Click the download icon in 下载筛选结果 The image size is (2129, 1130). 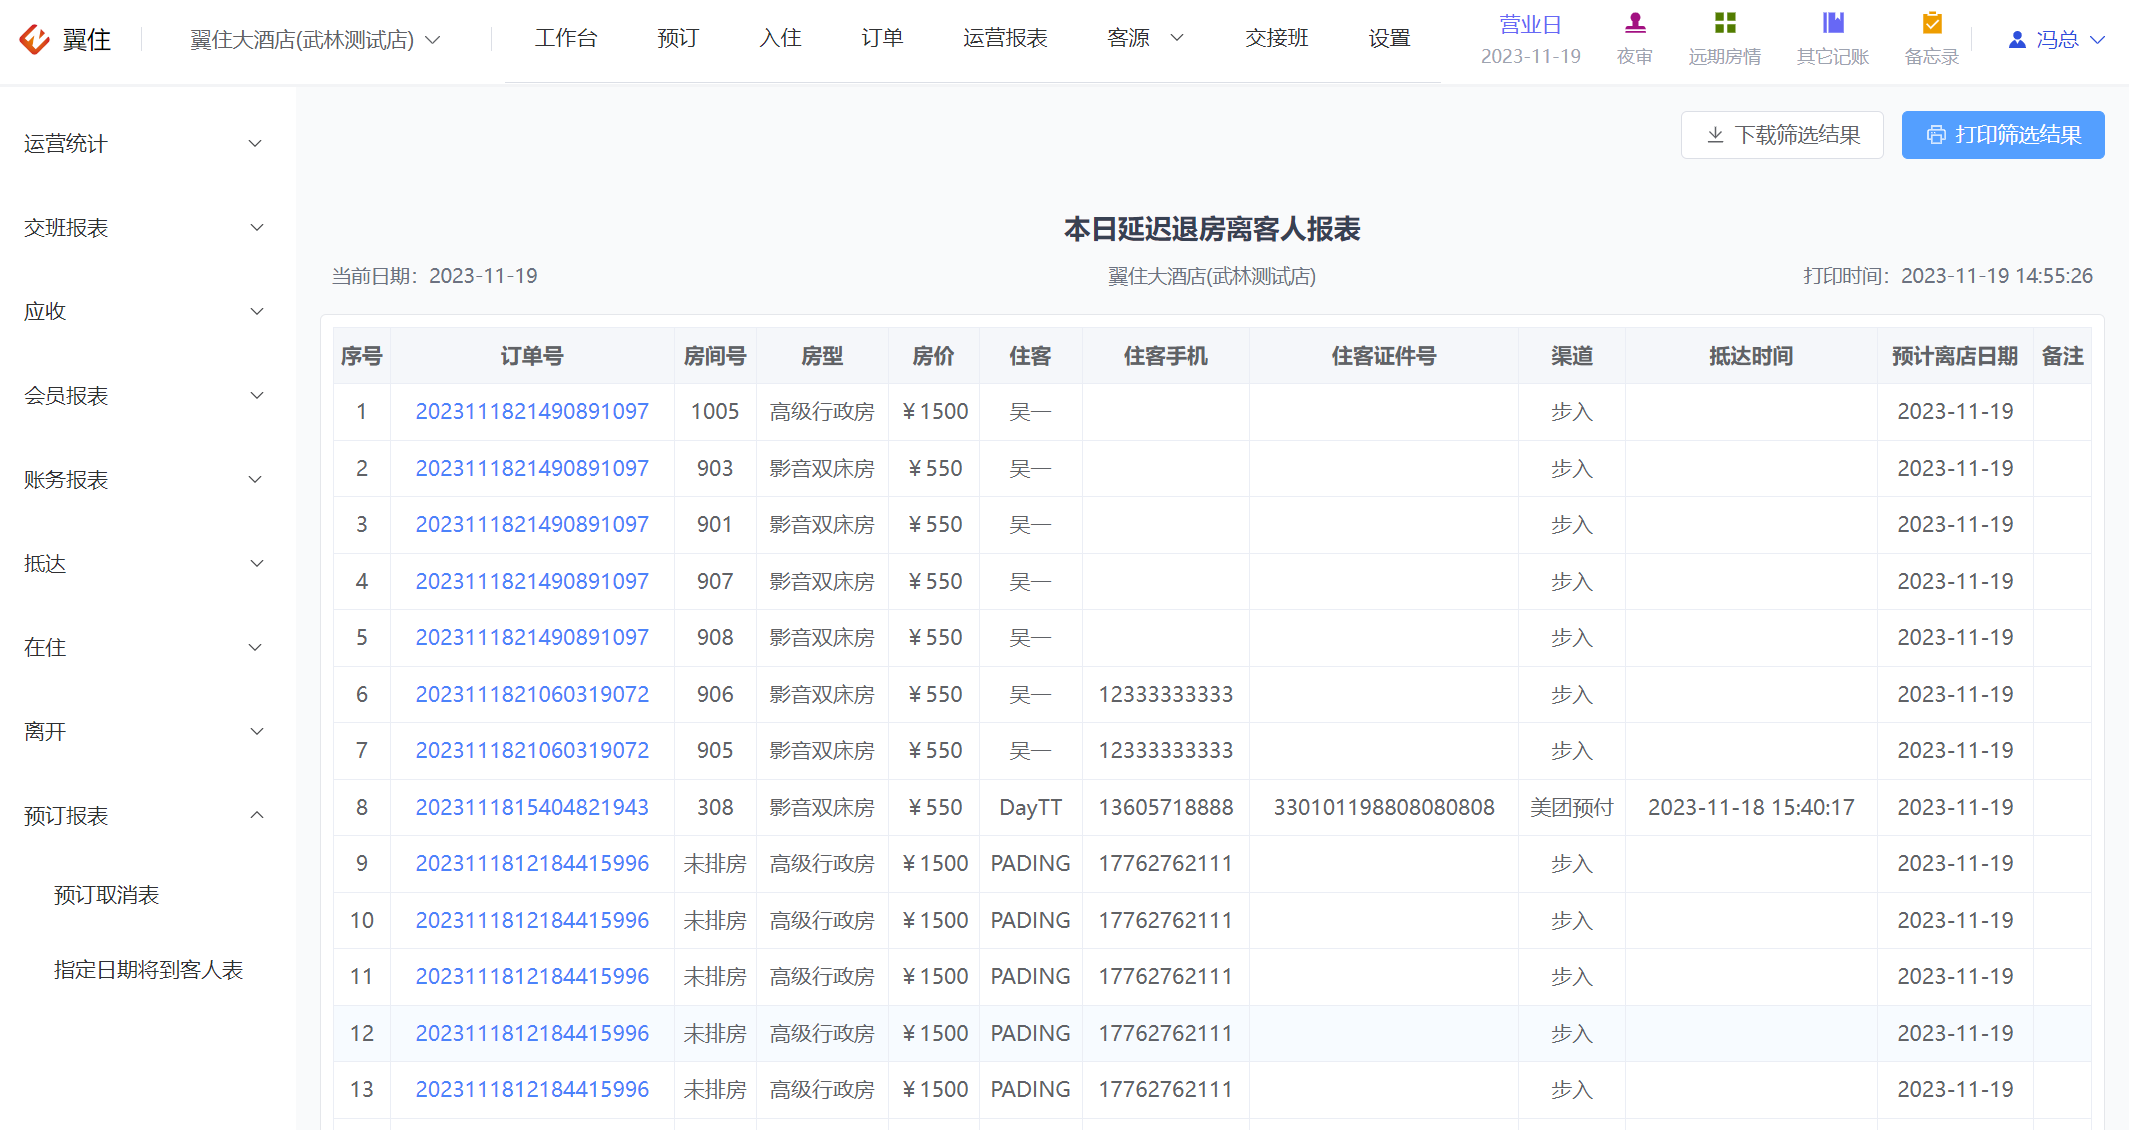coord(1715,135)
